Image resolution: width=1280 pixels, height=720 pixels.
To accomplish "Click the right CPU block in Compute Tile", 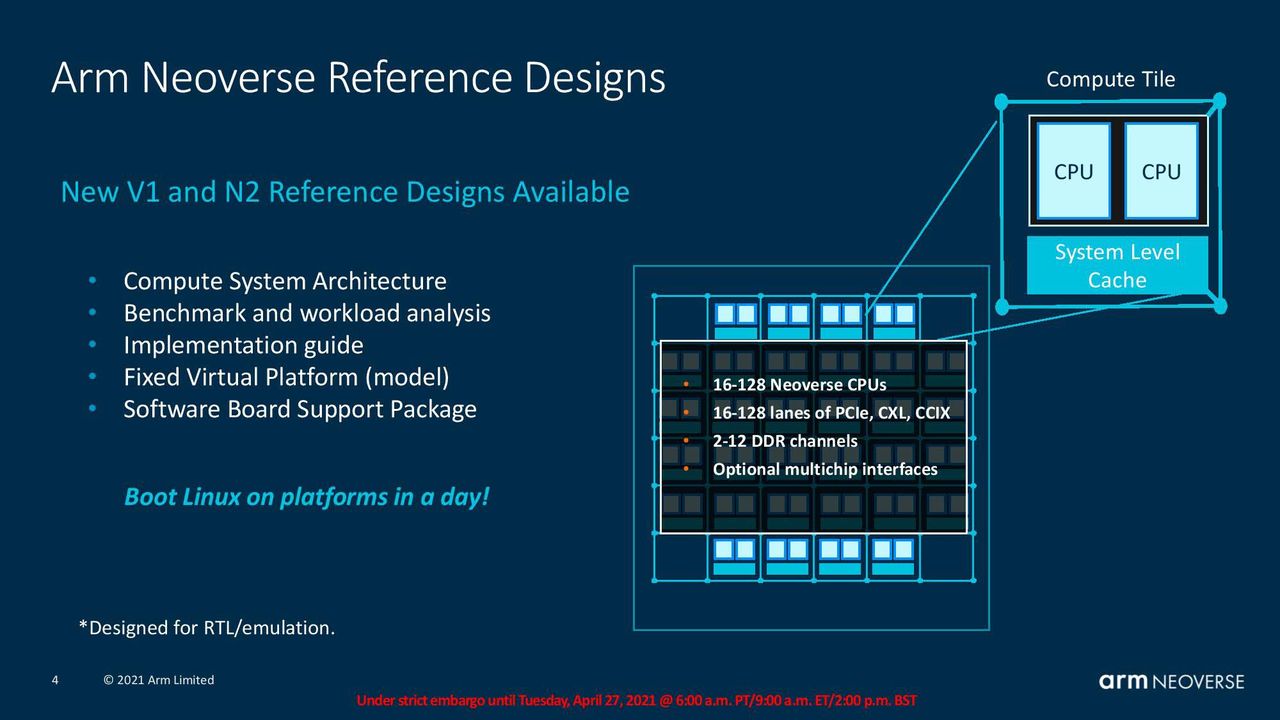I will coord(1161,171).
